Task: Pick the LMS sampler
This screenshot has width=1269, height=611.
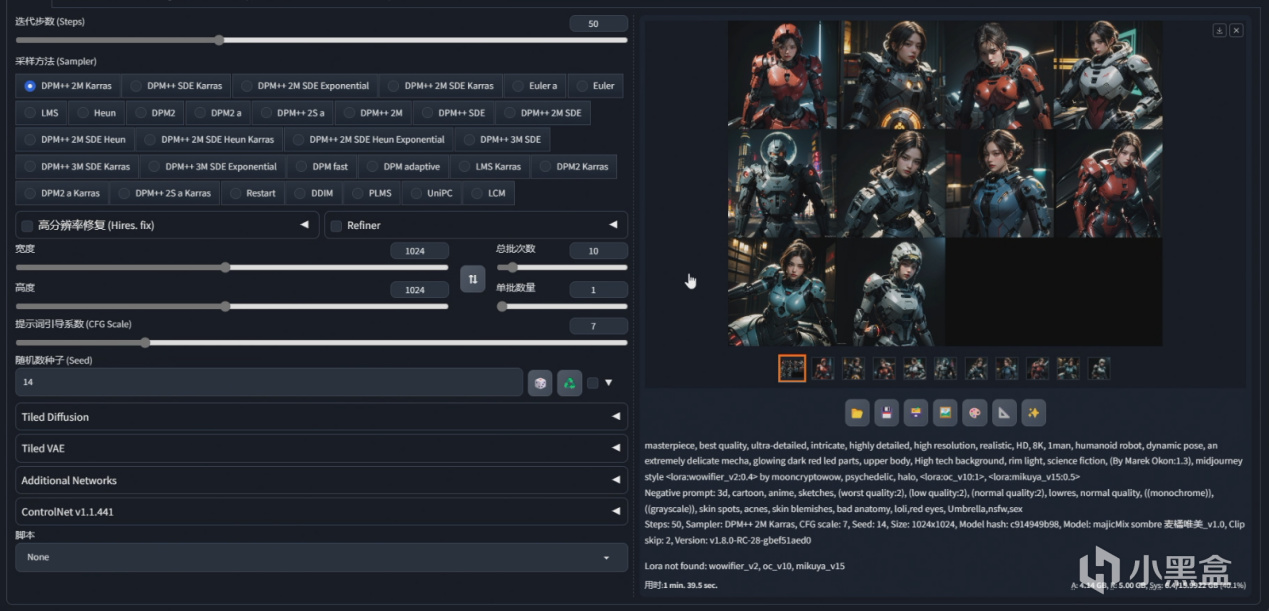Action: pos(41,113)
